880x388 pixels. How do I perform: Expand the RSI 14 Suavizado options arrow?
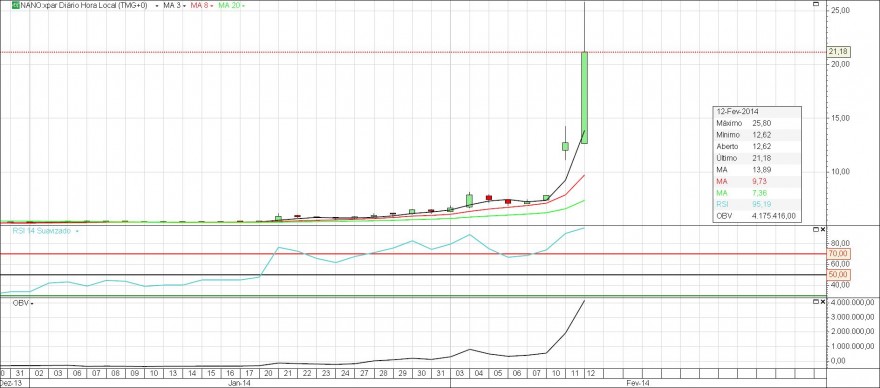(77, 231)
